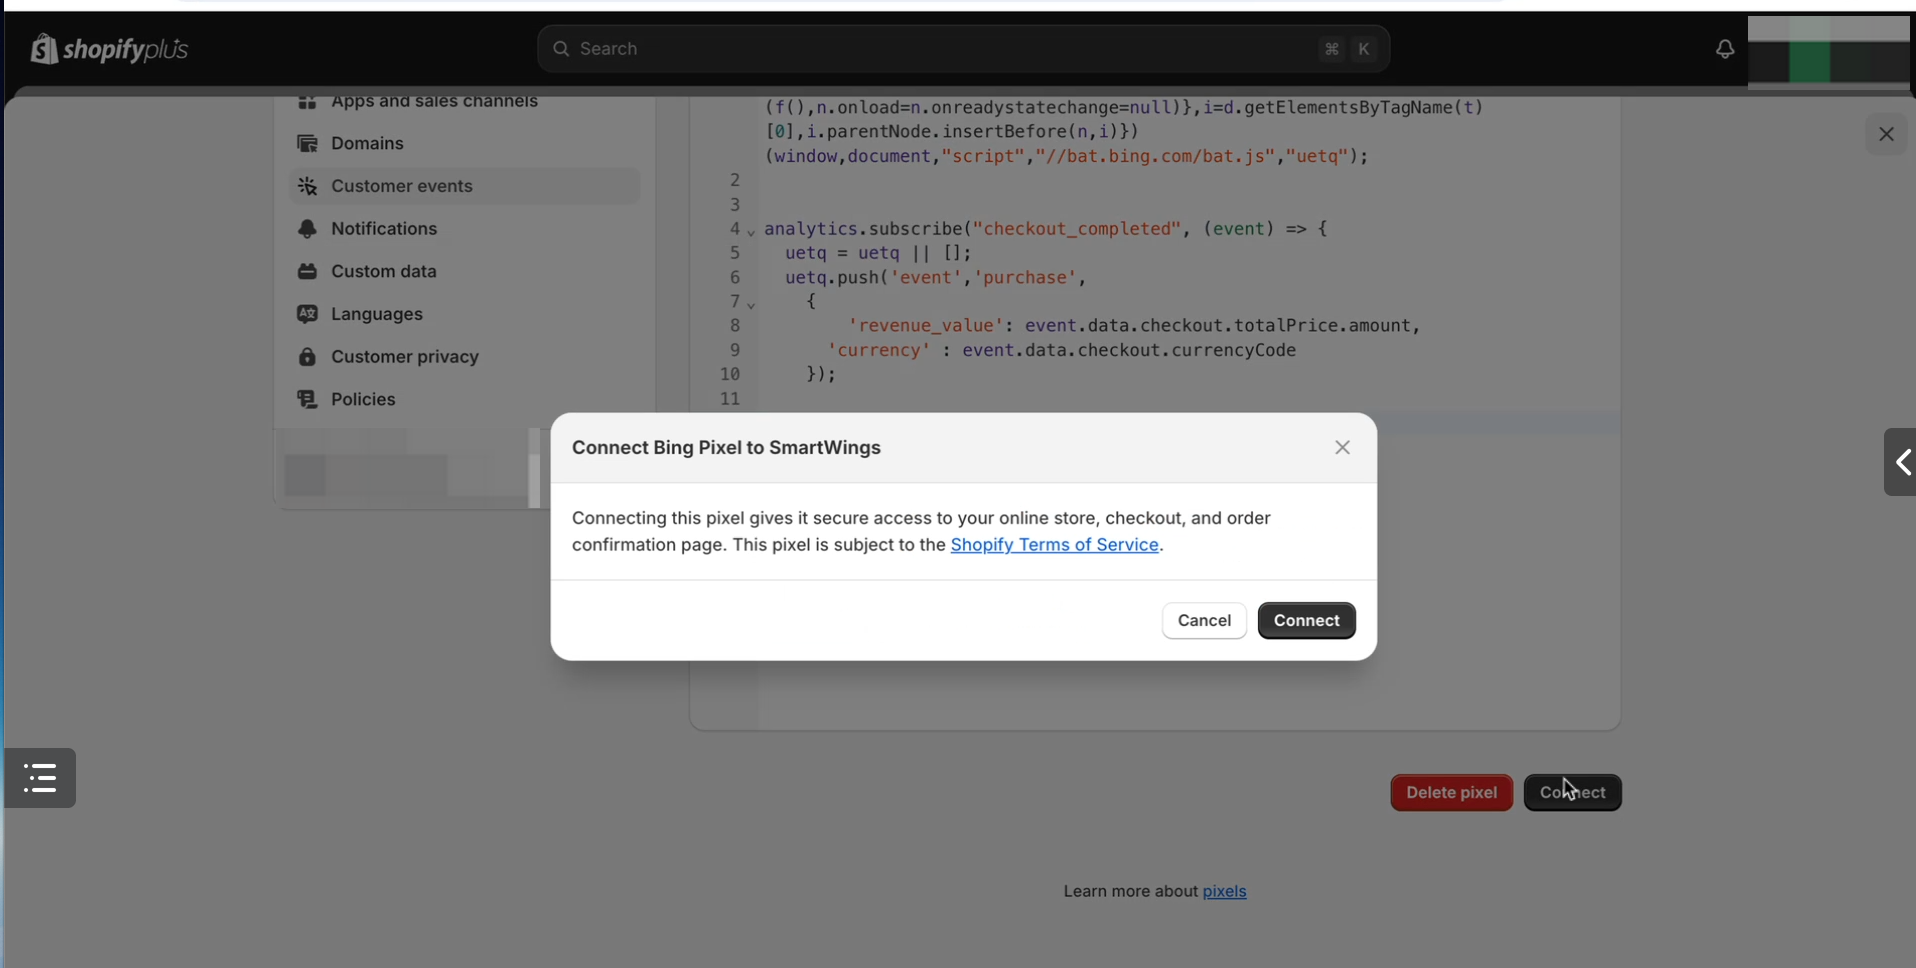Open the pixels help link
Viewport: 1916px width, 968px height.
[1224, 892]
